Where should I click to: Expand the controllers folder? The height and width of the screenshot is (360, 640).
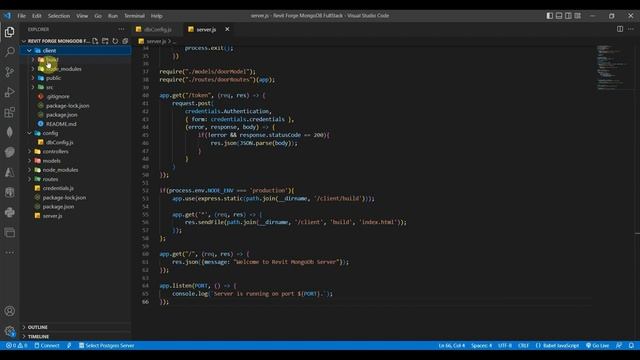coord(76,151)
